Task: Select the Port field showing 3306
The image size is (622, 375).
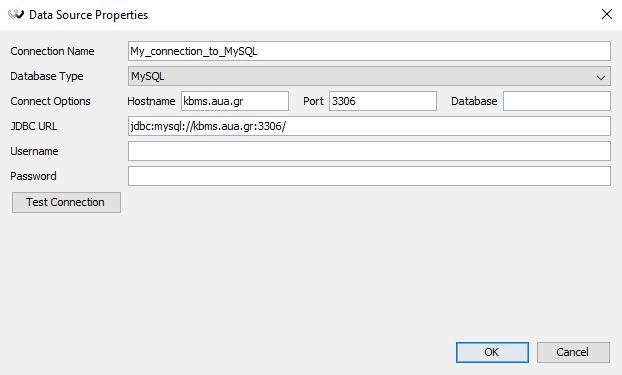Action: [383, 101]
